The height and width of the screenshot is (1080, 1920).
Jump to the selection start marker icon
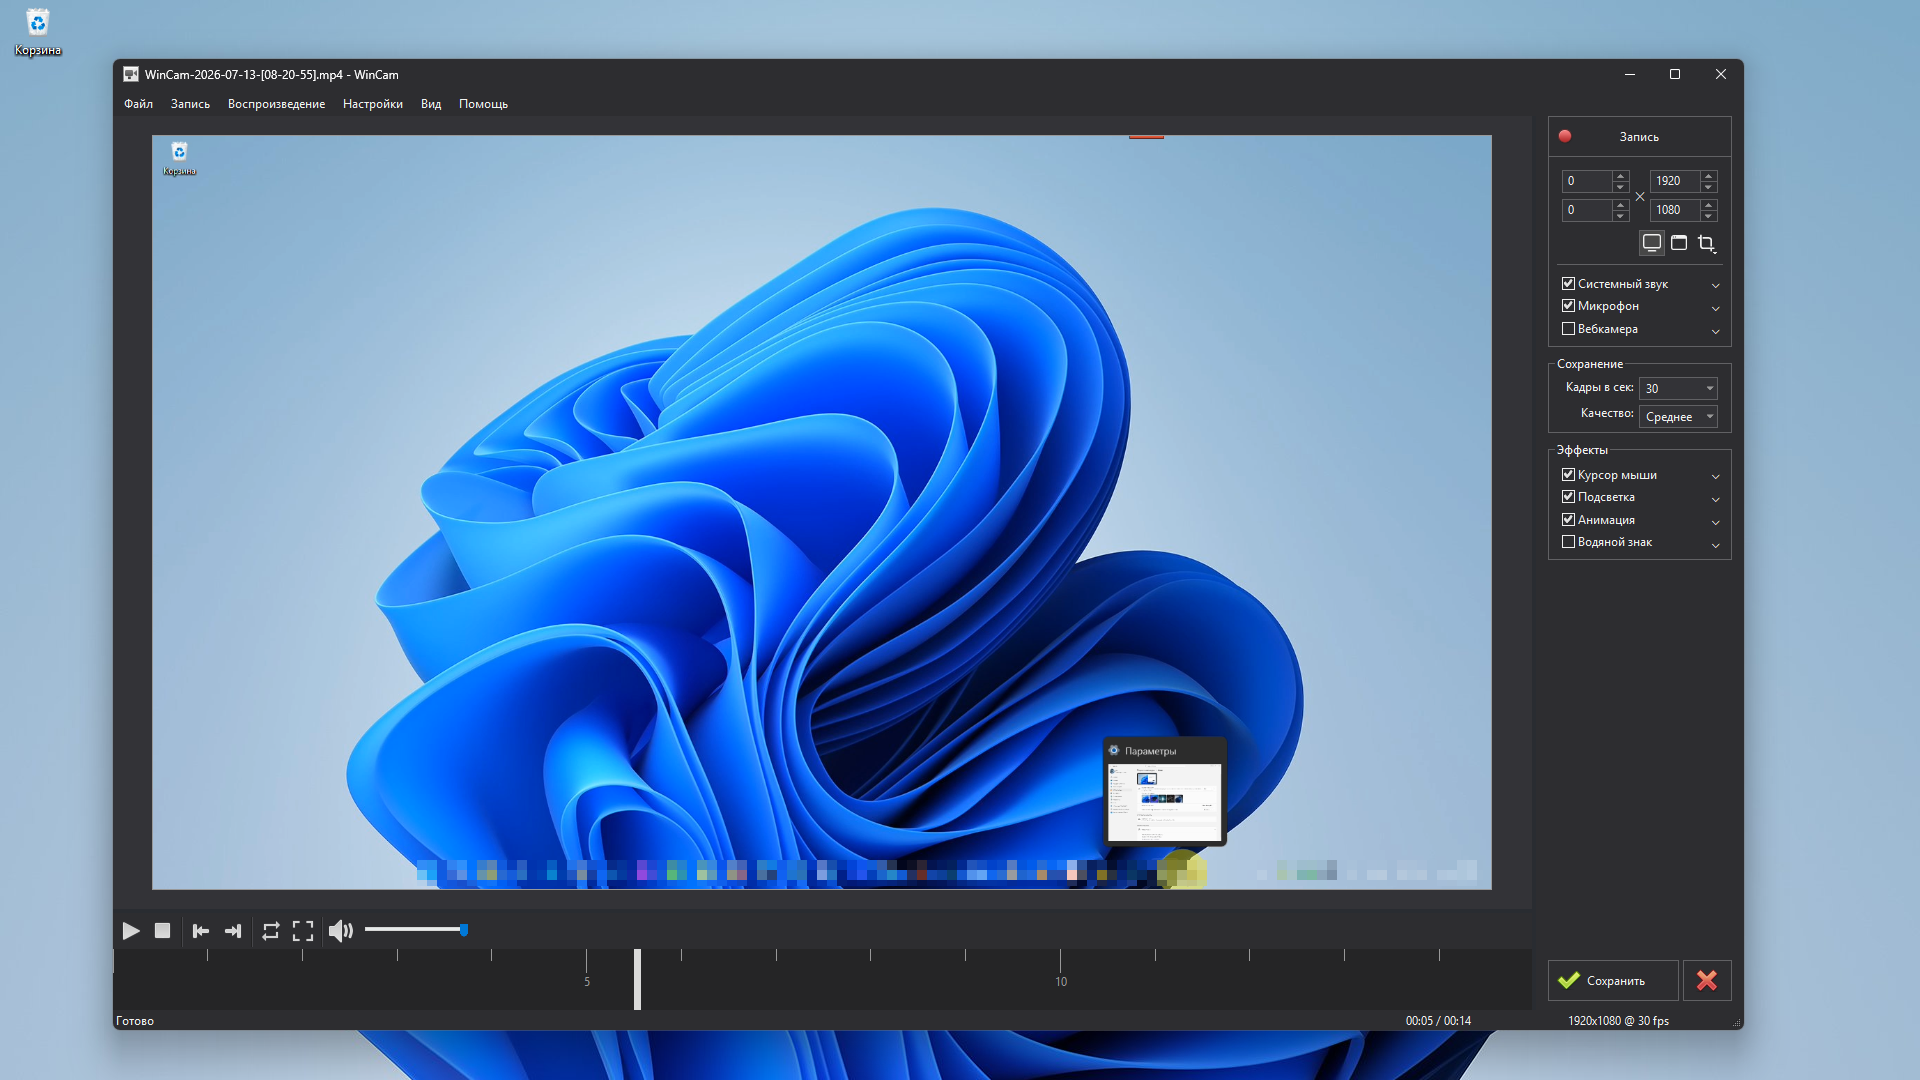click(x=201, y=931)
